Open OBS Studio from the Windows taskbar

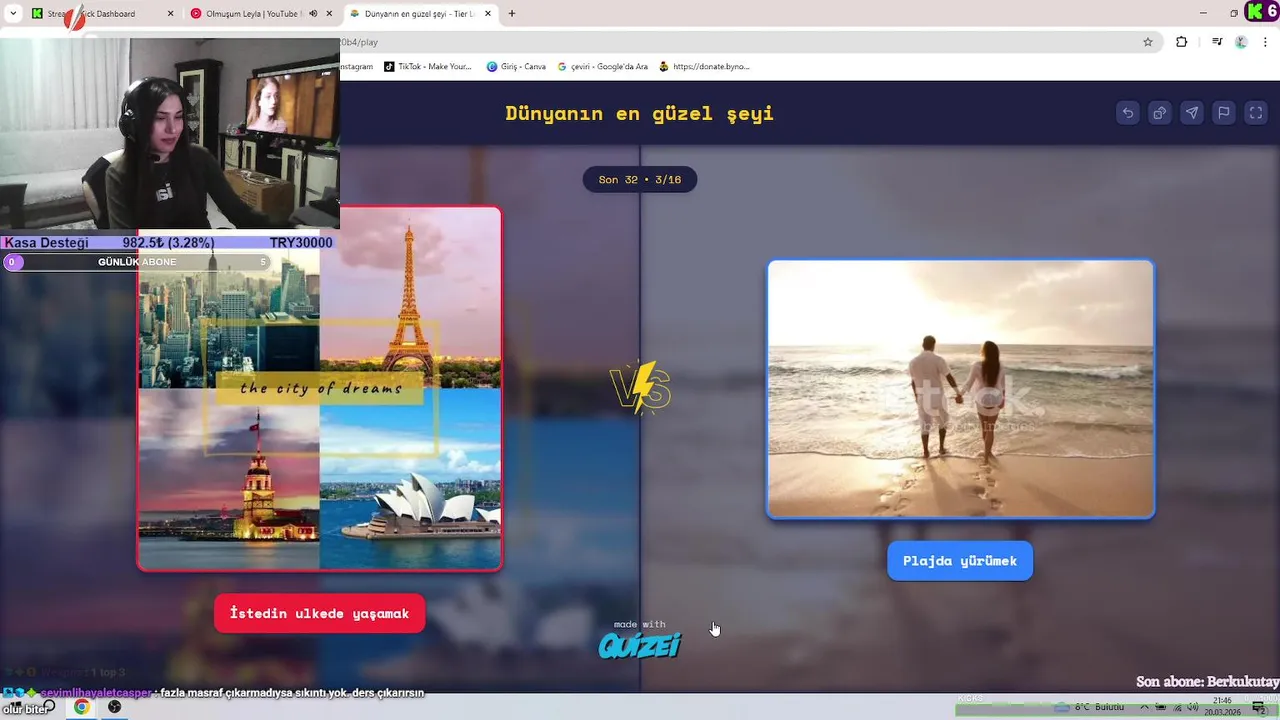coord(115,707)
